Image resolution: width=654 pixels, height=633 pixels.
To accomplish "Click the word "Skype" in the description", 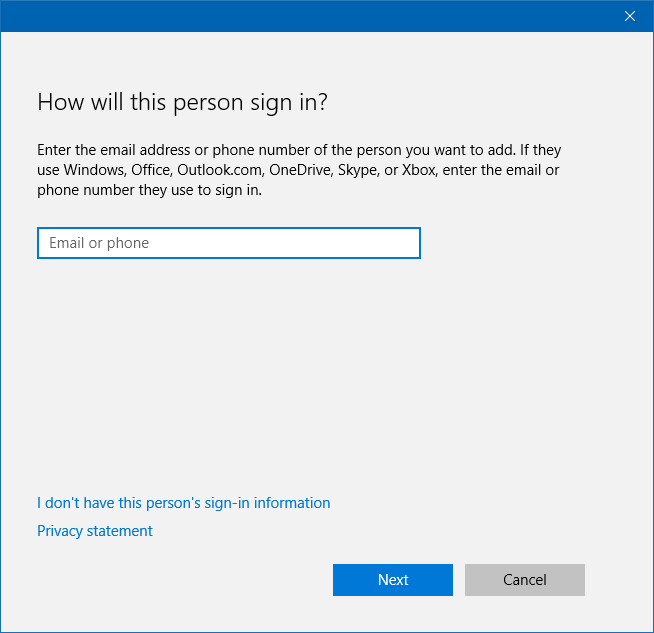I will [x=358, y=170].
